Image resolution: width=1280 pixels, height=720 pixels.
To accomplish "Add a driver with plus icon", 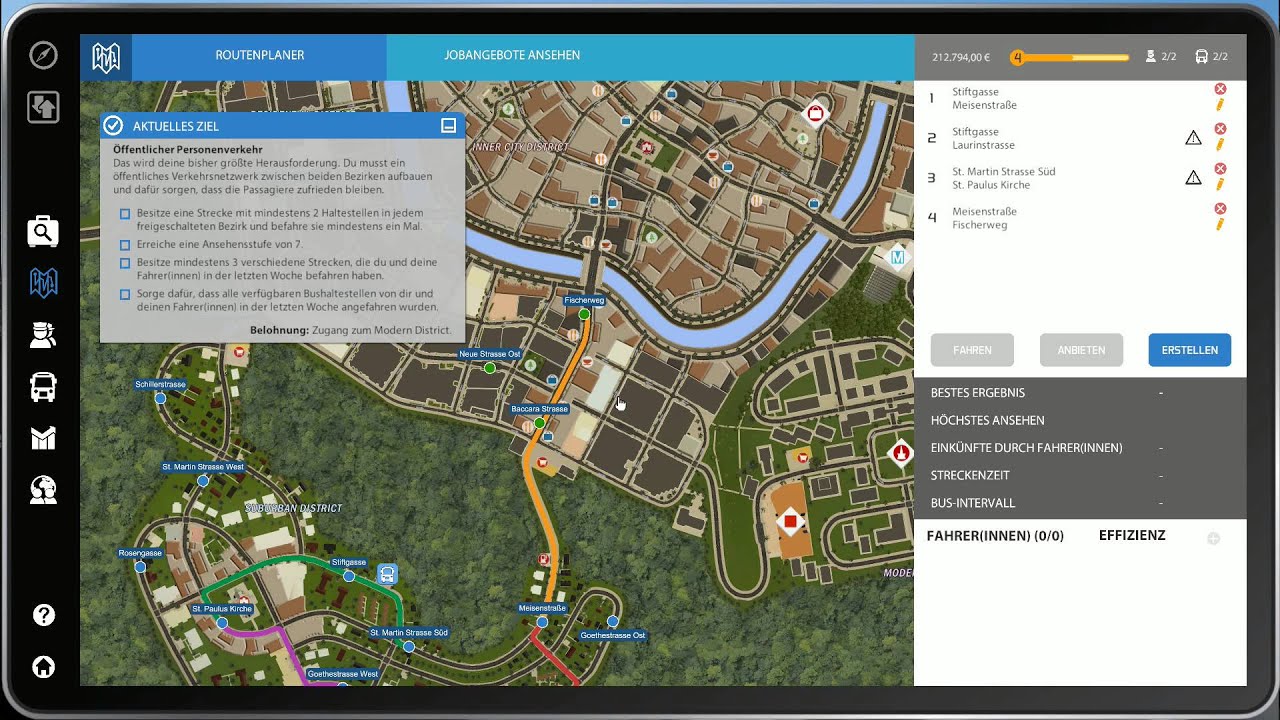I will [1213, 538].
